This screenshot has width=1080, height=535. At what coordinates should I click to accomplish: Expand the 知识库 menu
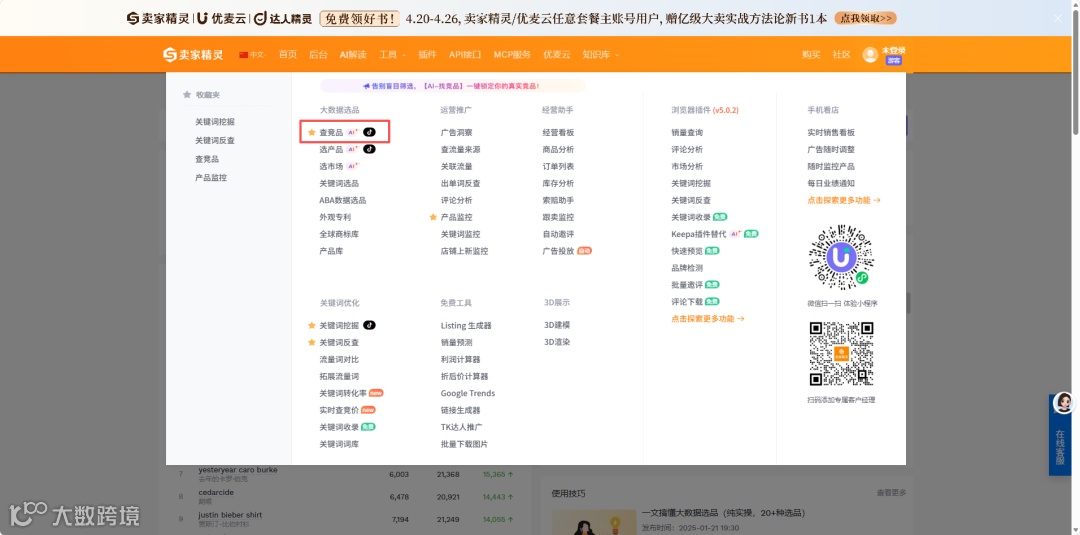(x=601, y=54)
